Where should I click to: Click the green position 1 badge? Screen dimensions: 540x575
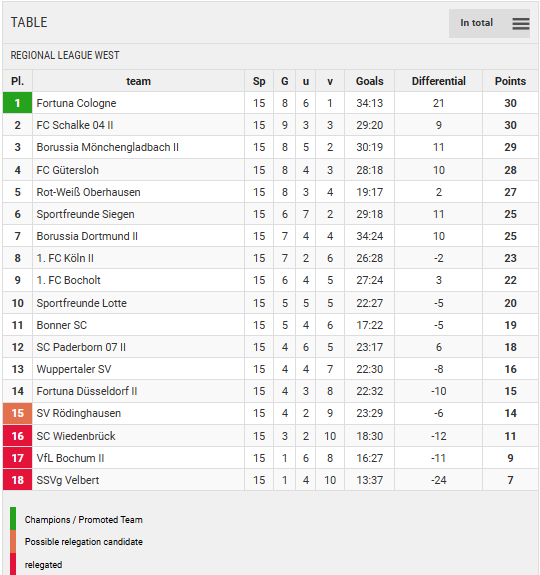pyautogui.click(x=18, y=103)
